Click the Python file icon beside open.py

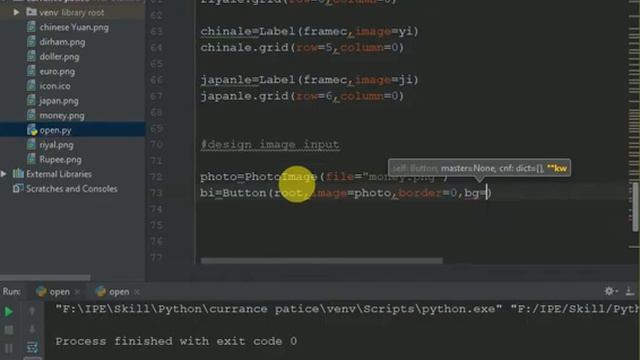[x=31, y=130]
